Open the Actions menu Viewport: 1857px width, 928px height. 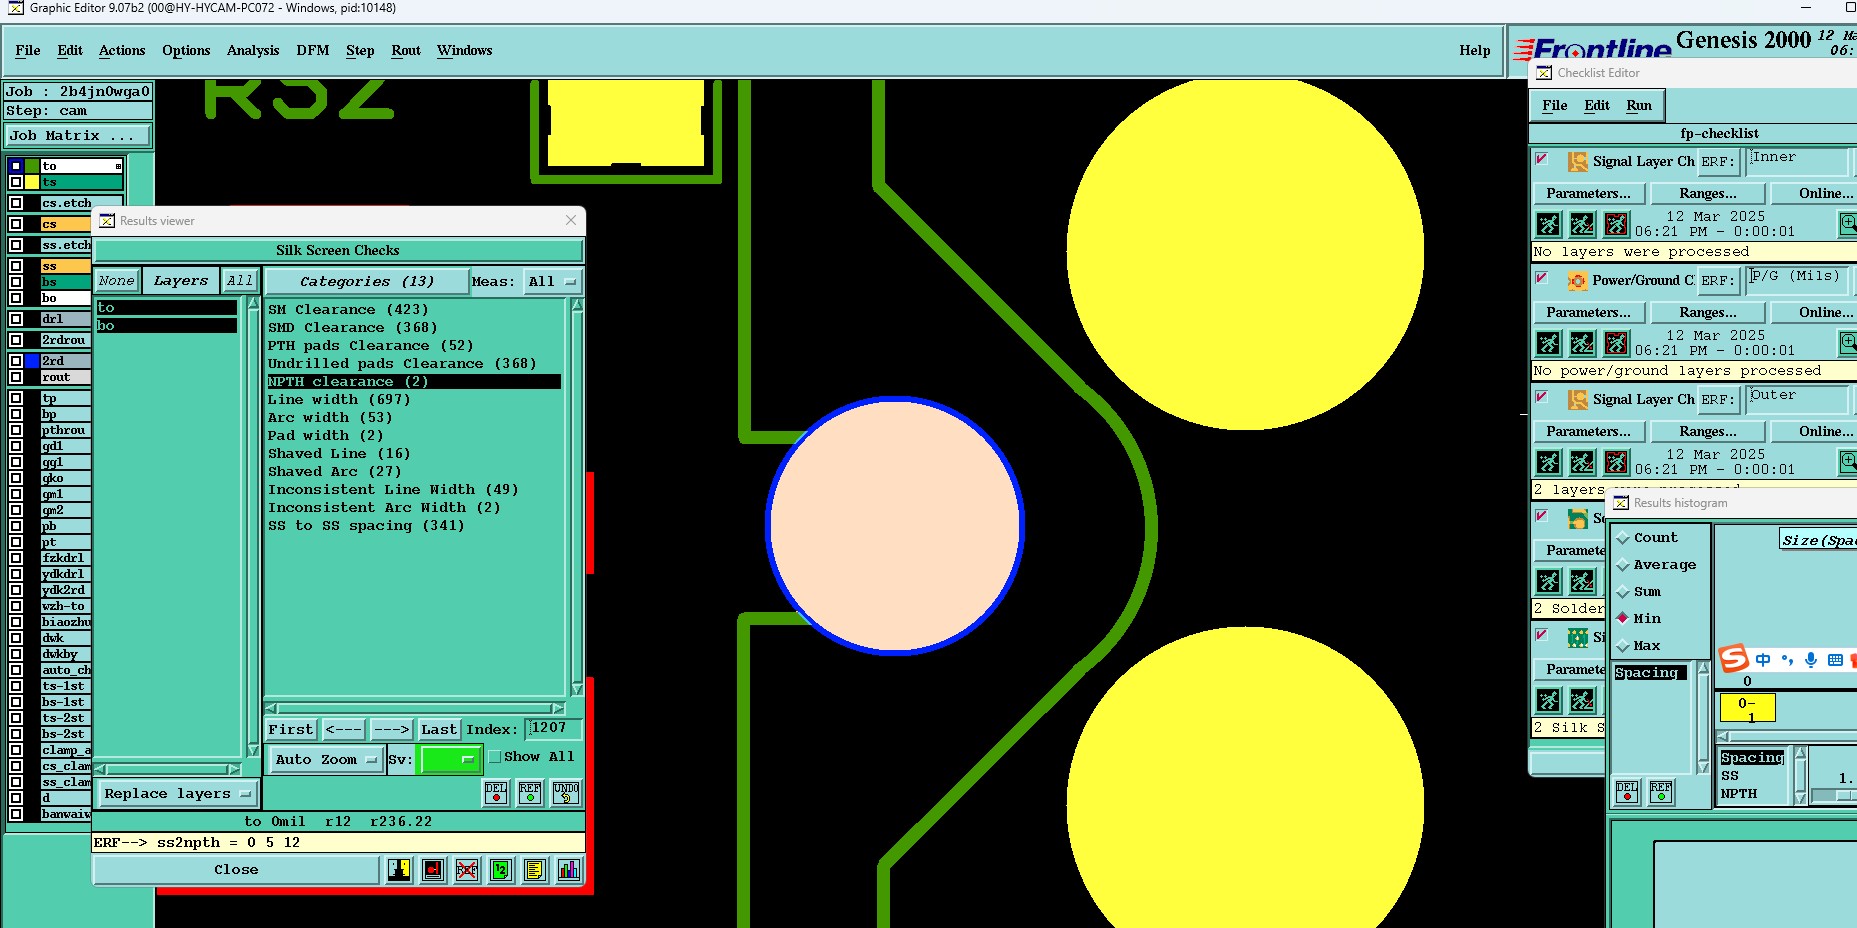(x=122, y=51)
